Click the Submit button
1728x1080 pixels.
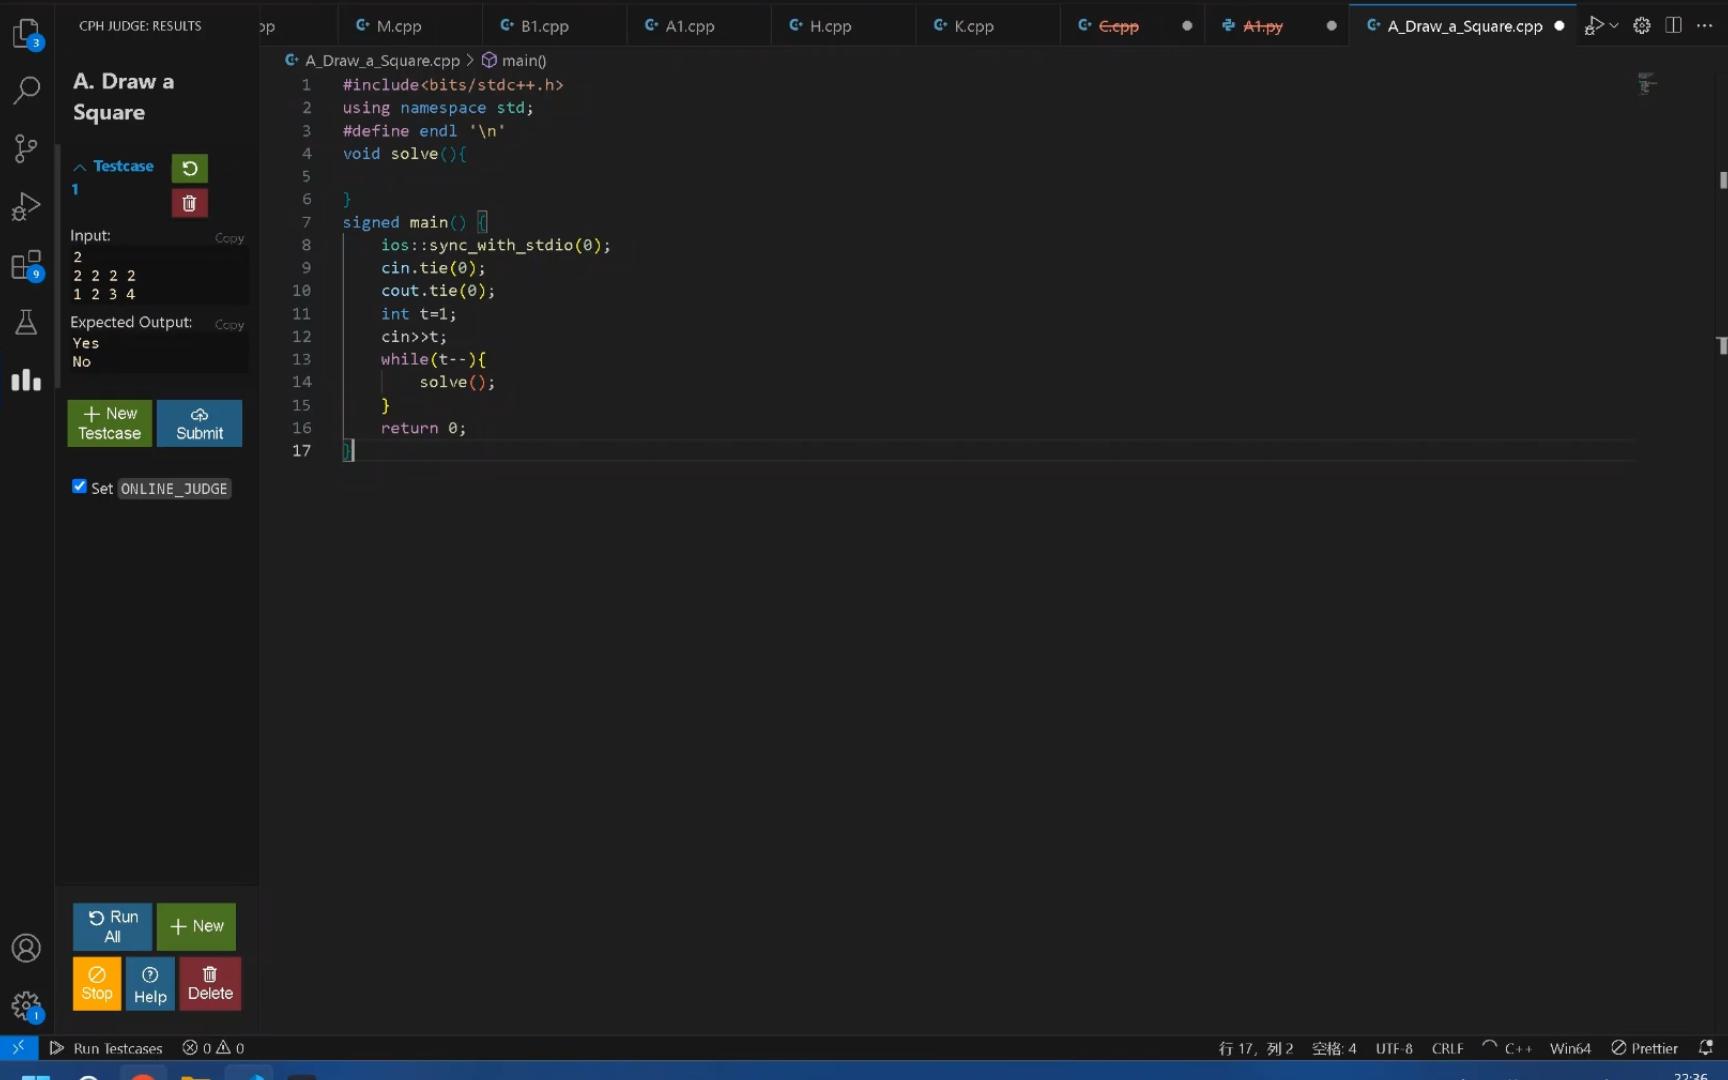coord(199,423)
